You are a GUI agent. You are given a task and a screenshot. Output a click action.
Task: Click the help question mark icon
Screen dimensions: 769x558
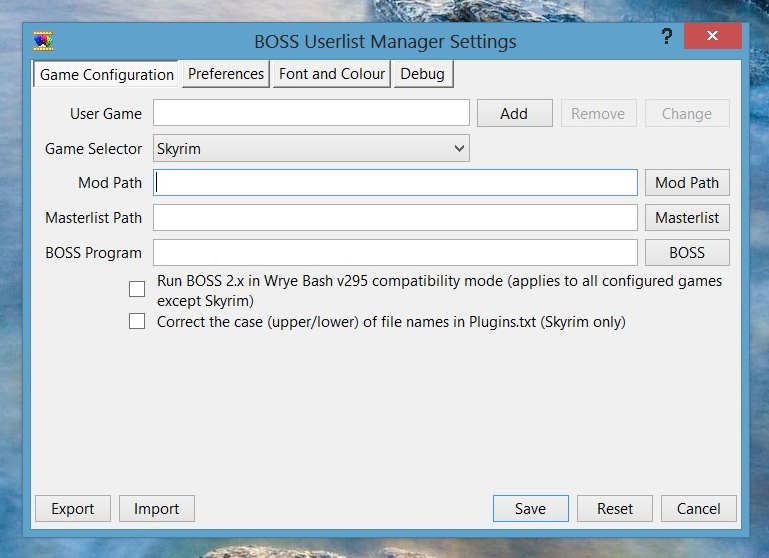667,37
